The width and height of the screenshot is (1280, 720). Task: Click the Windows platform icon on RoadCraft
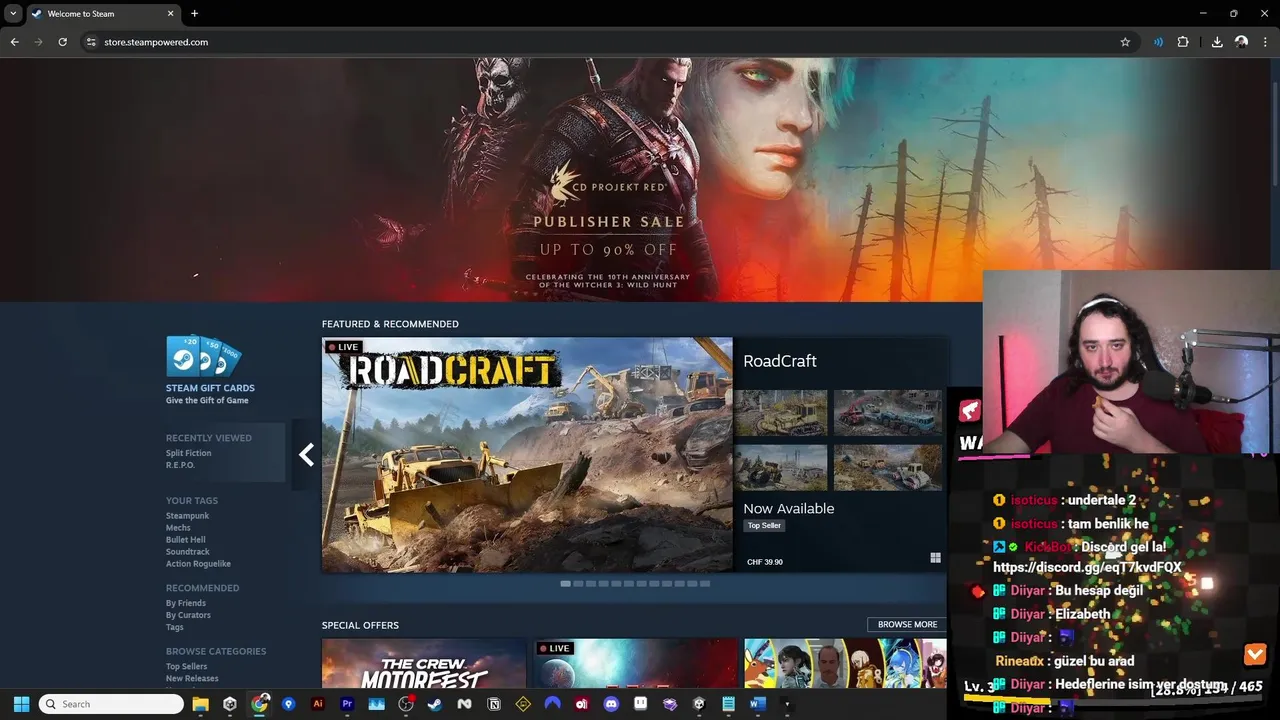click(935, 558)
